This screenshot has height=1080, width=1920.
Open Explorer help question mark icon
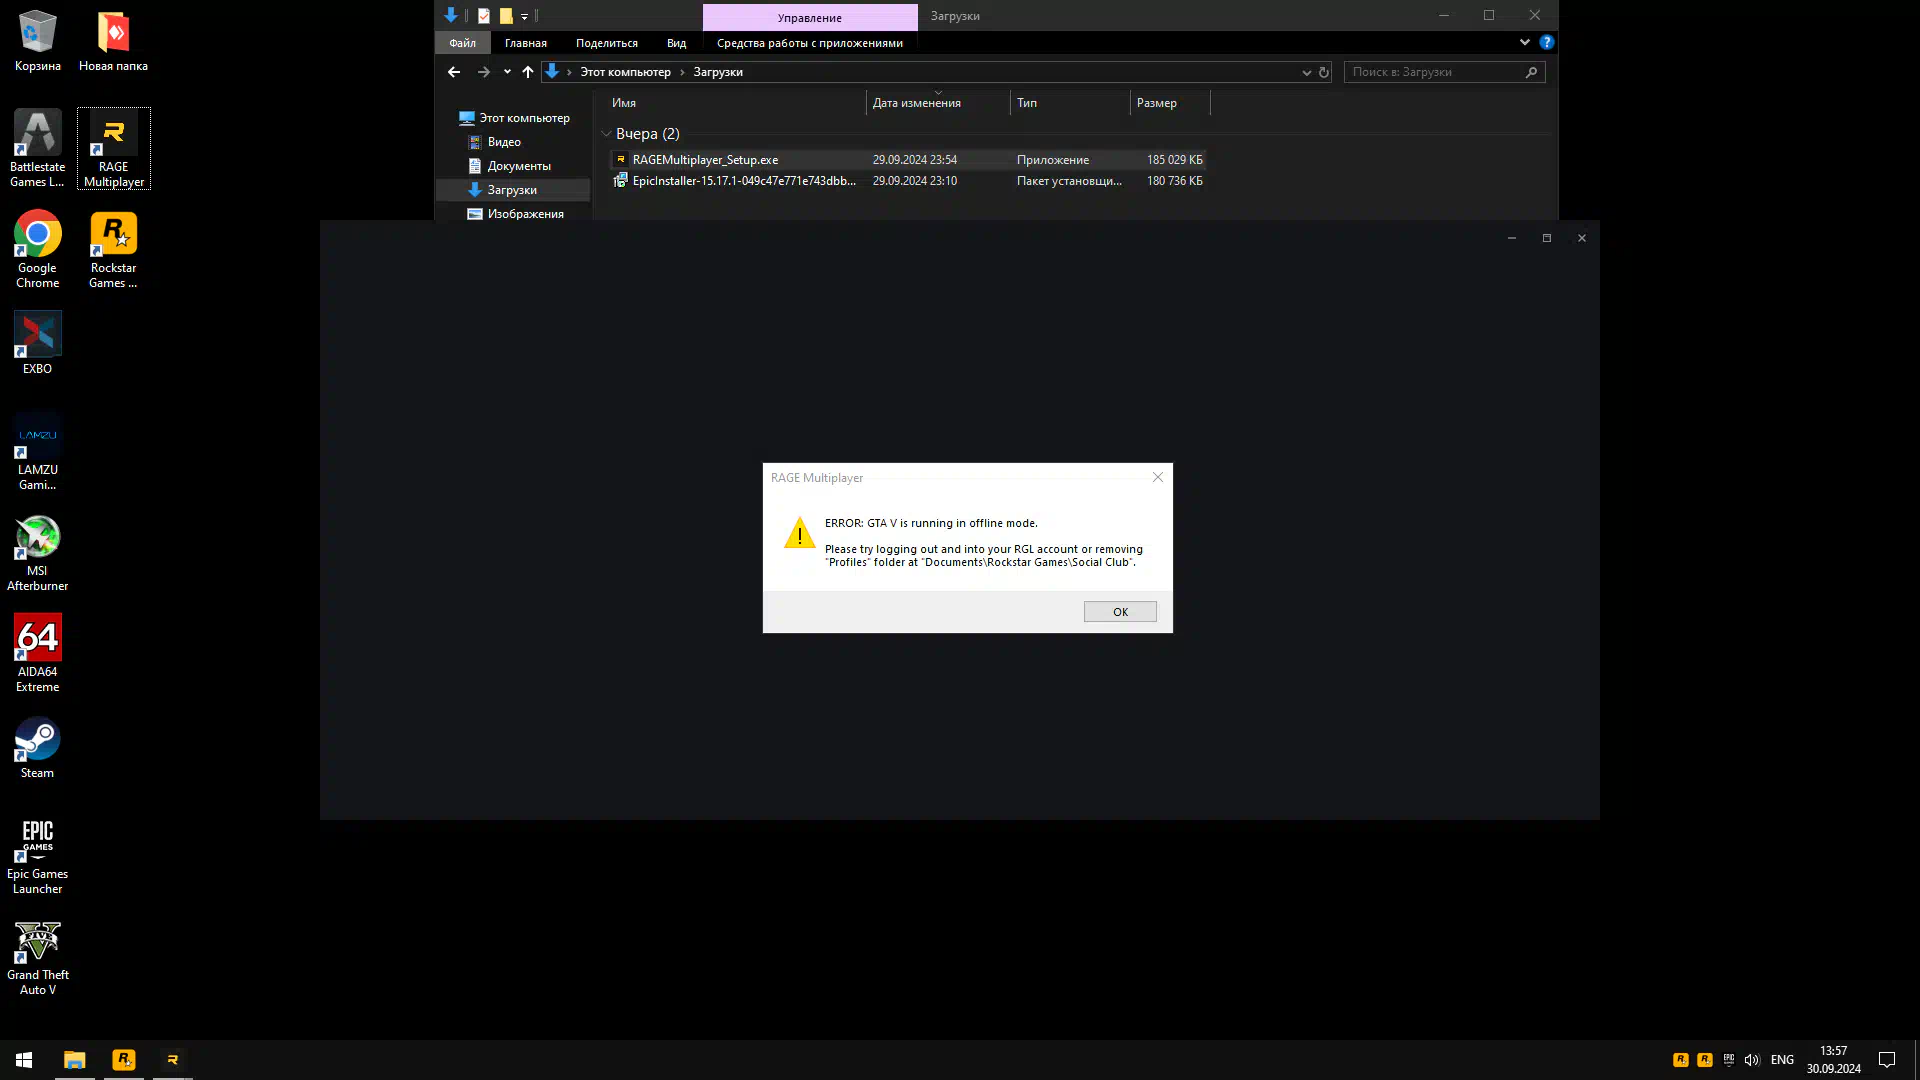1547,42
